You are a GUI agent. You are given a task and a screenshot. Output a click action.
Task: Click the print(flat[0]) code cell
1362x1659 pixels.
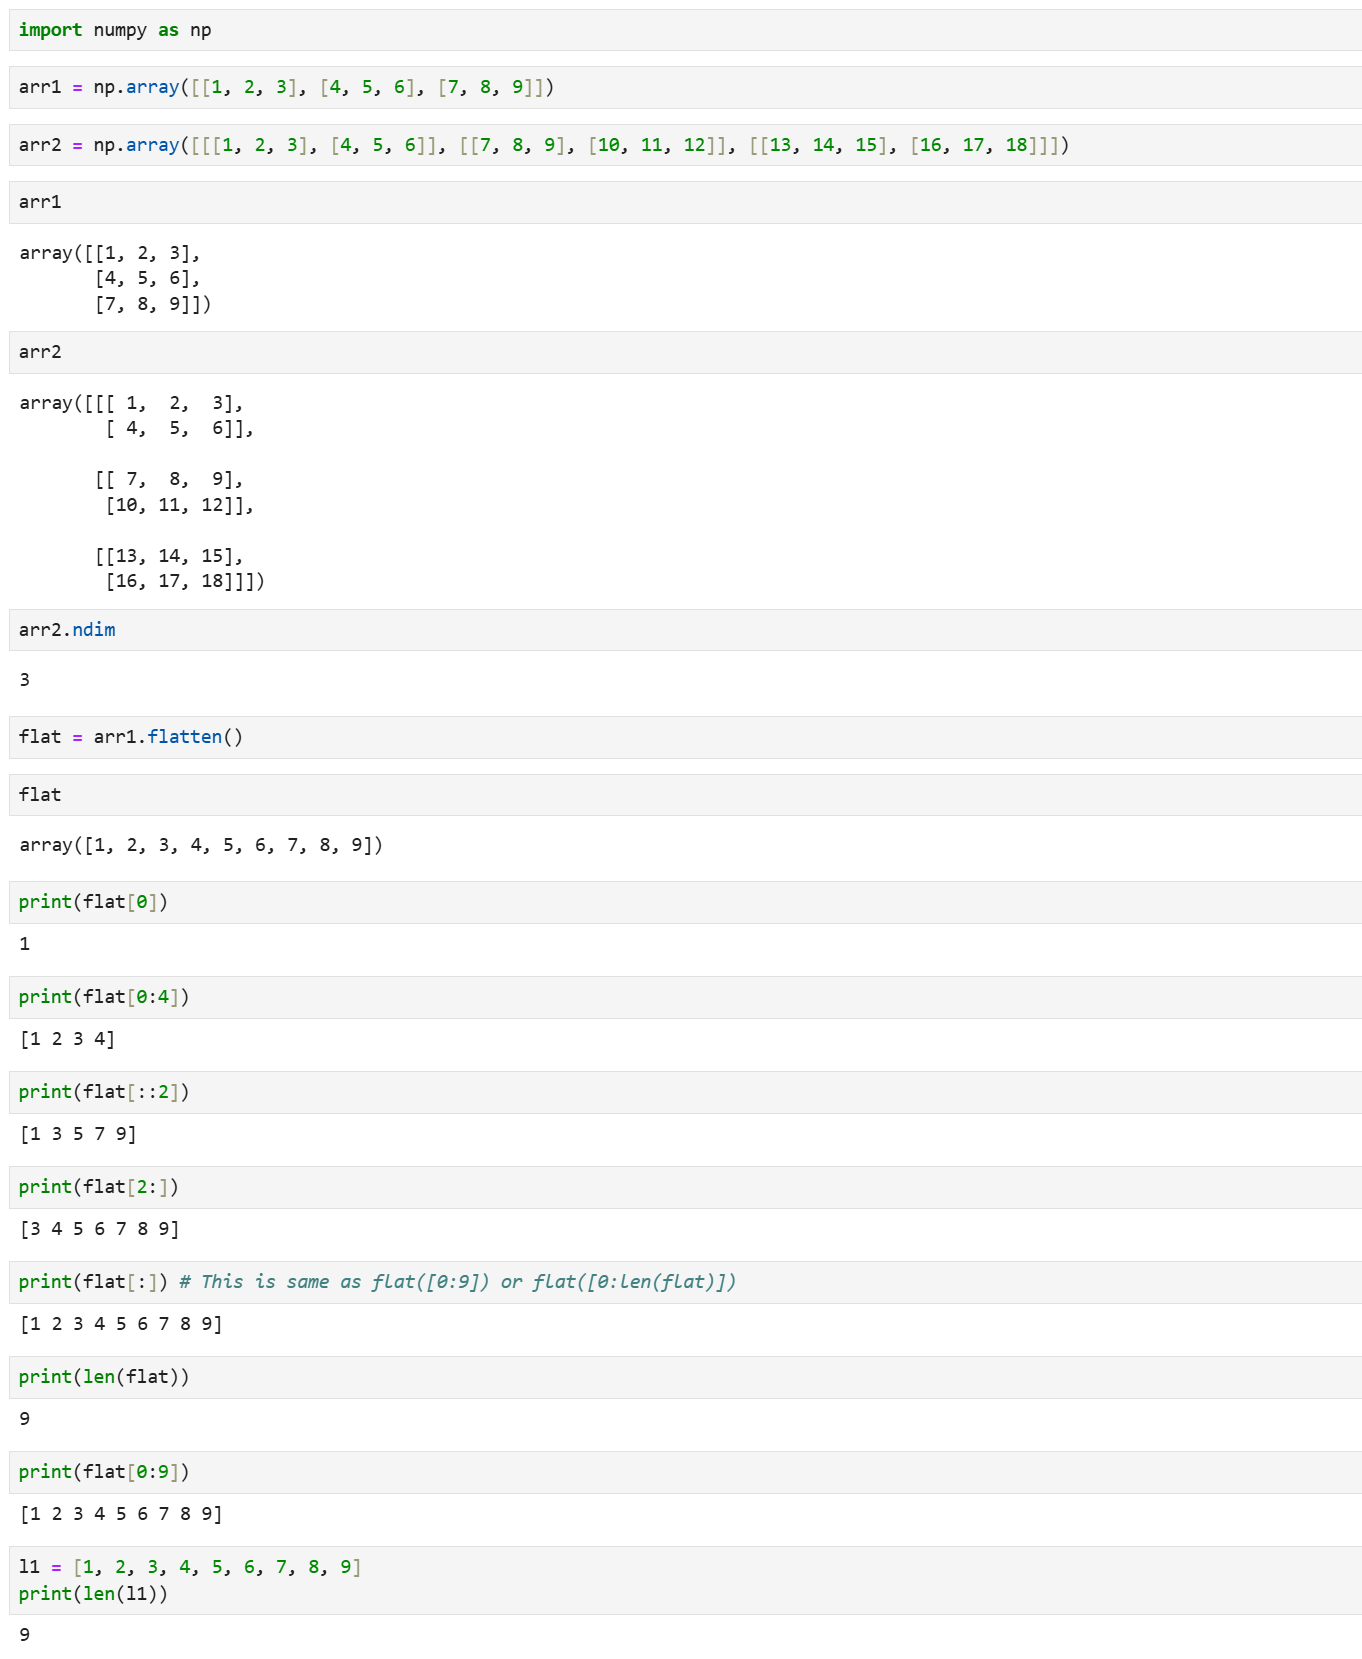pyautogui.click(x=93, y=902)
